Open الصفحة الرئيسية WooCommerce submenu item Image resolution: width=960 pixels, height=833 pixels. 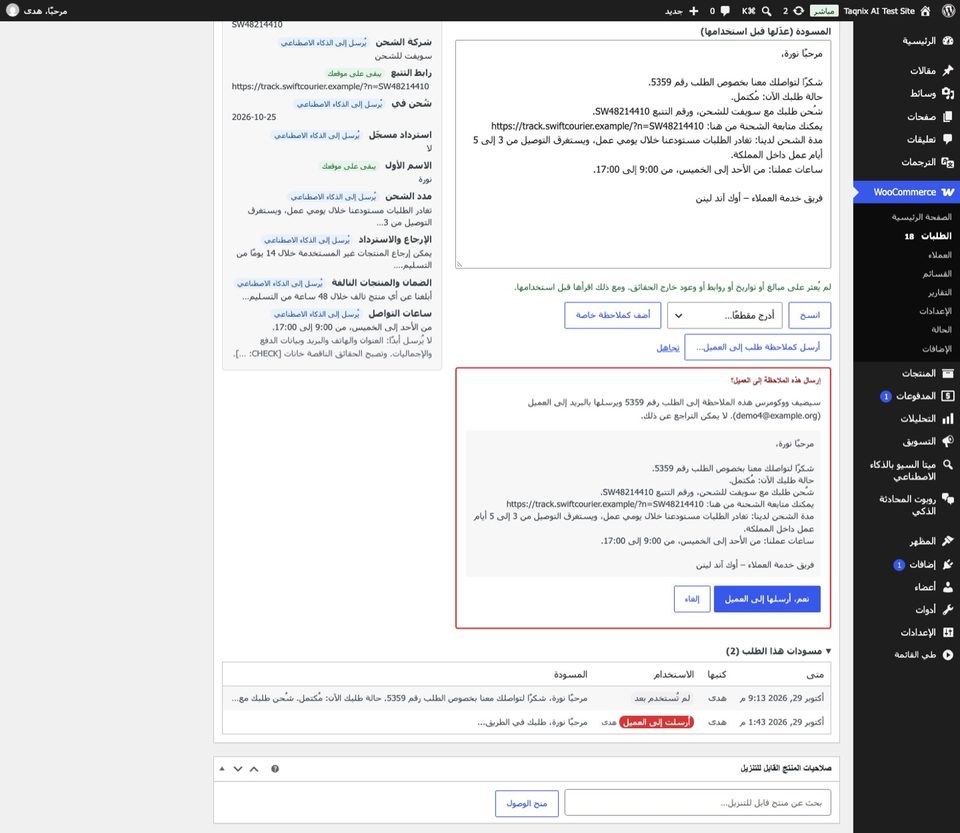tap(921, 217)
